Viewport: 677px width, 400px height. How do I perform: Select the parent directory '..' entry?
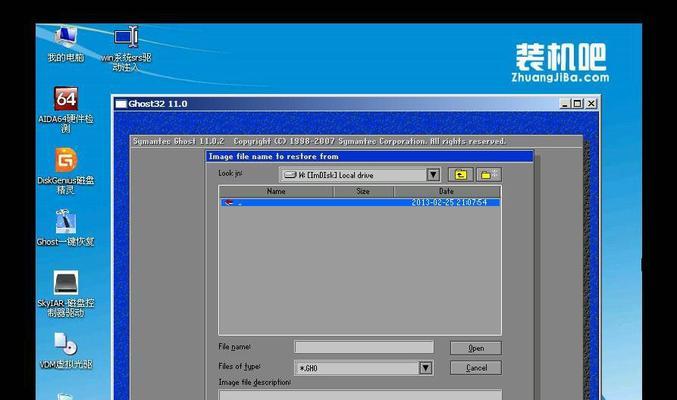360,202
